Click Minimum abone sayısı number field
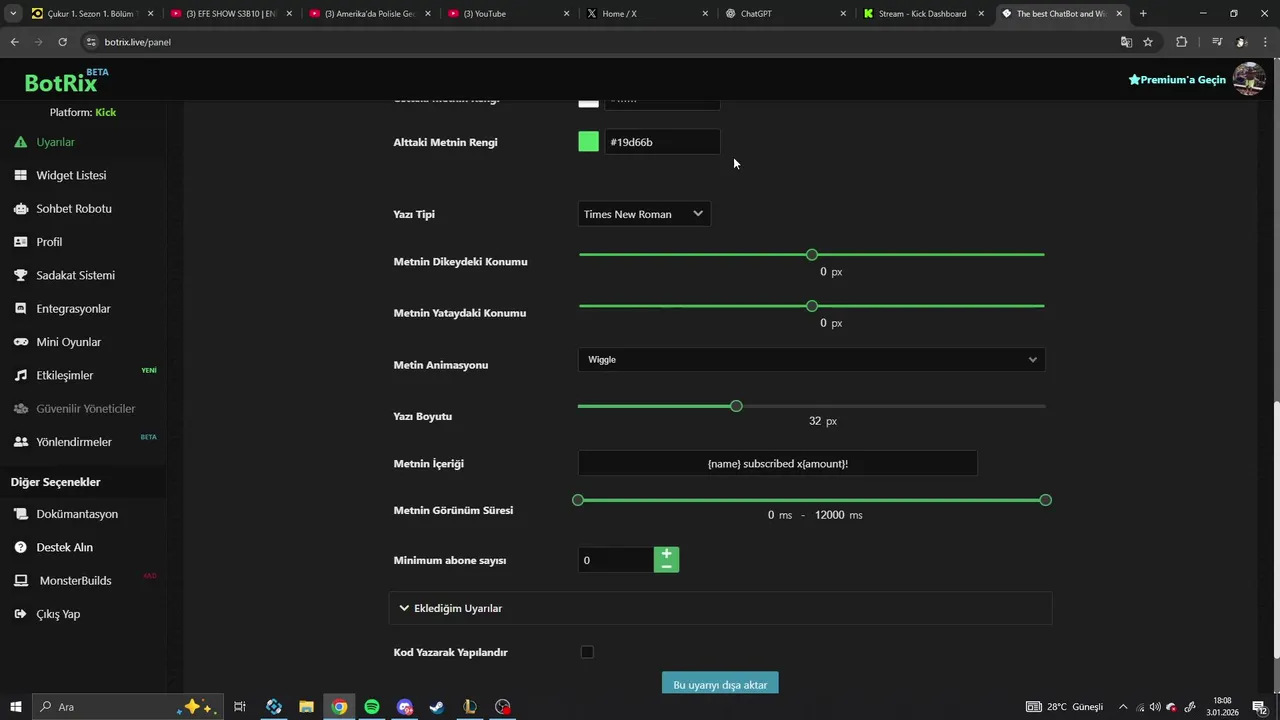 [616, 560]
